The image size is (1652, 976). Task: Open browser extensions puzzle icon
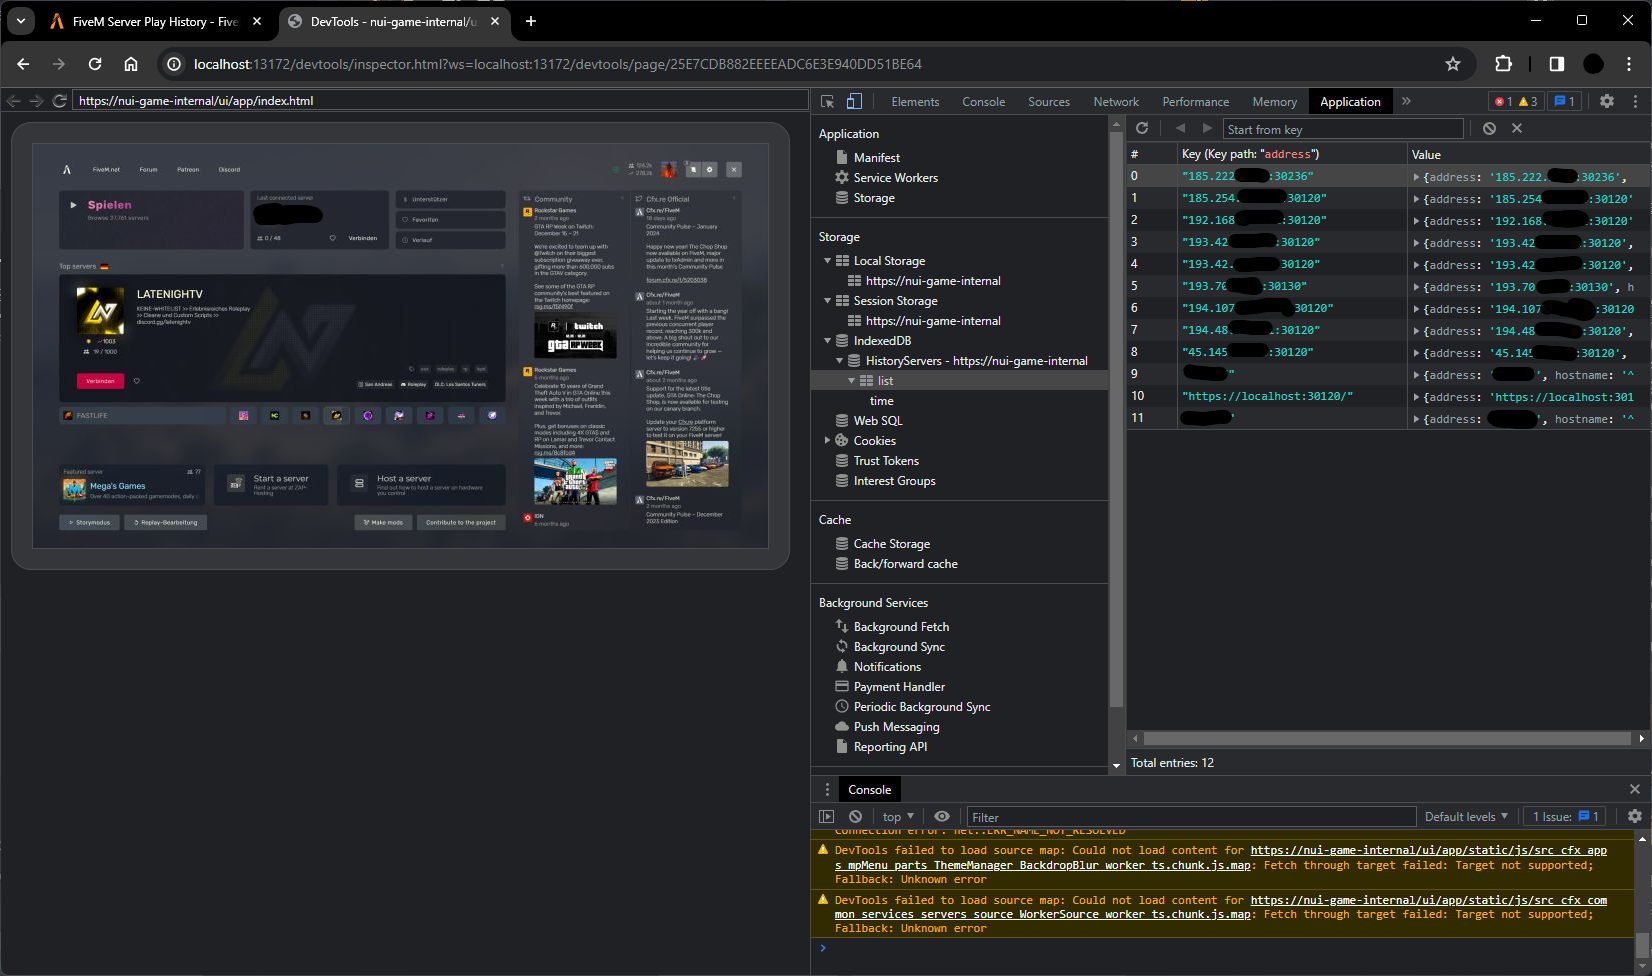pyautogui.click(x=1503, y=64)
